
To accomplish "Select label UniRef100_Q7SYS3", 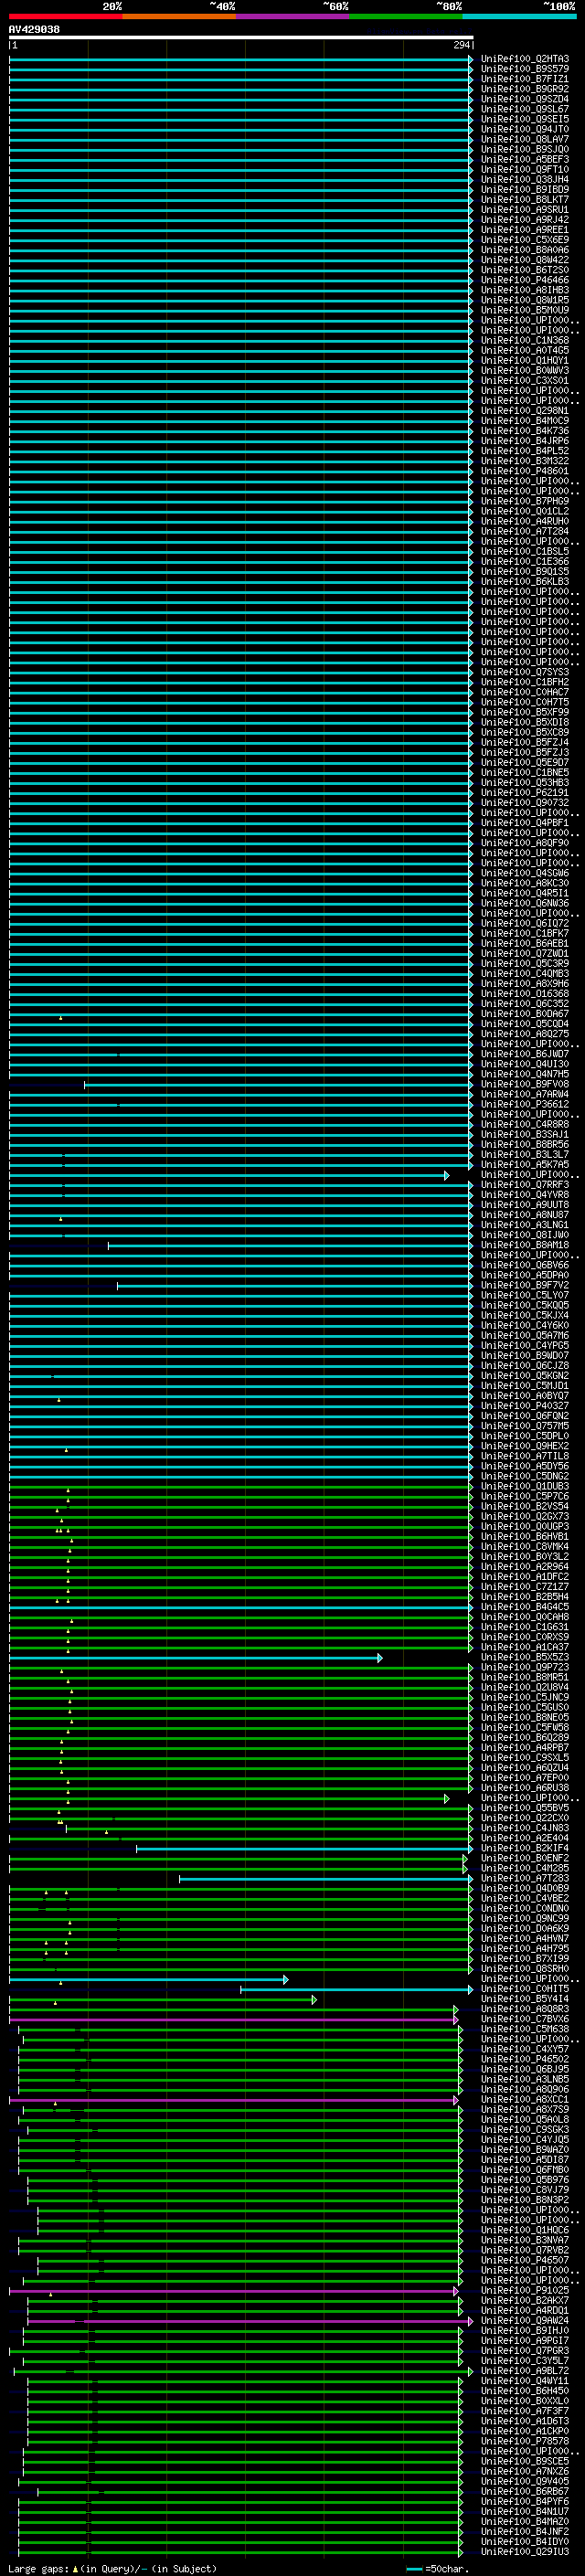I will coord(525,672).
